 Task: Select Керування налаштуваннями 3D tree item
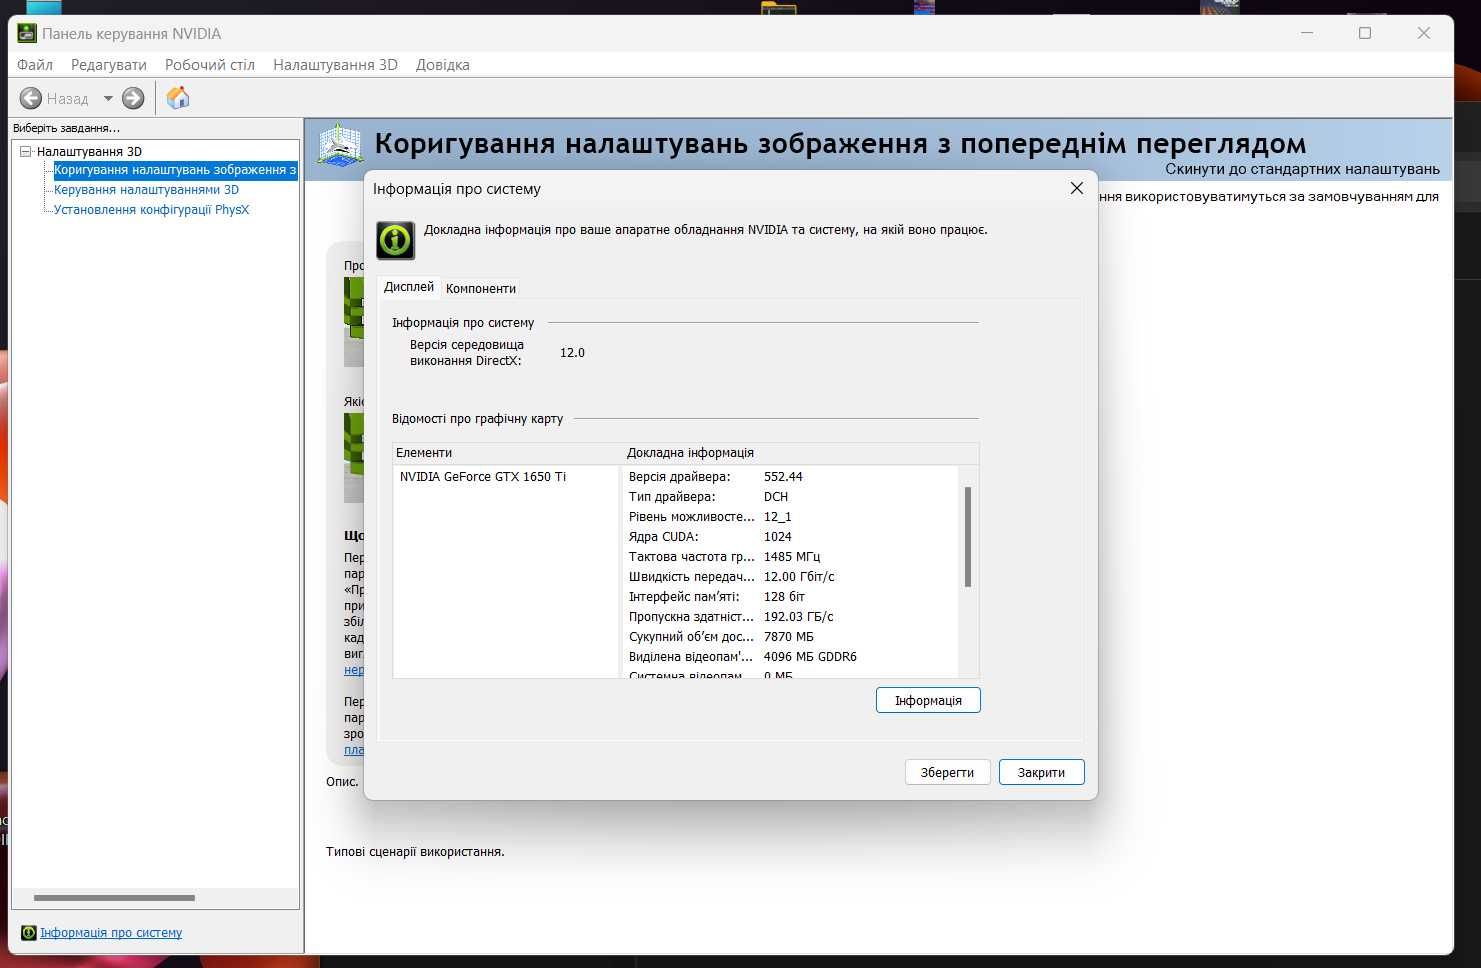(x=146, y=189)
